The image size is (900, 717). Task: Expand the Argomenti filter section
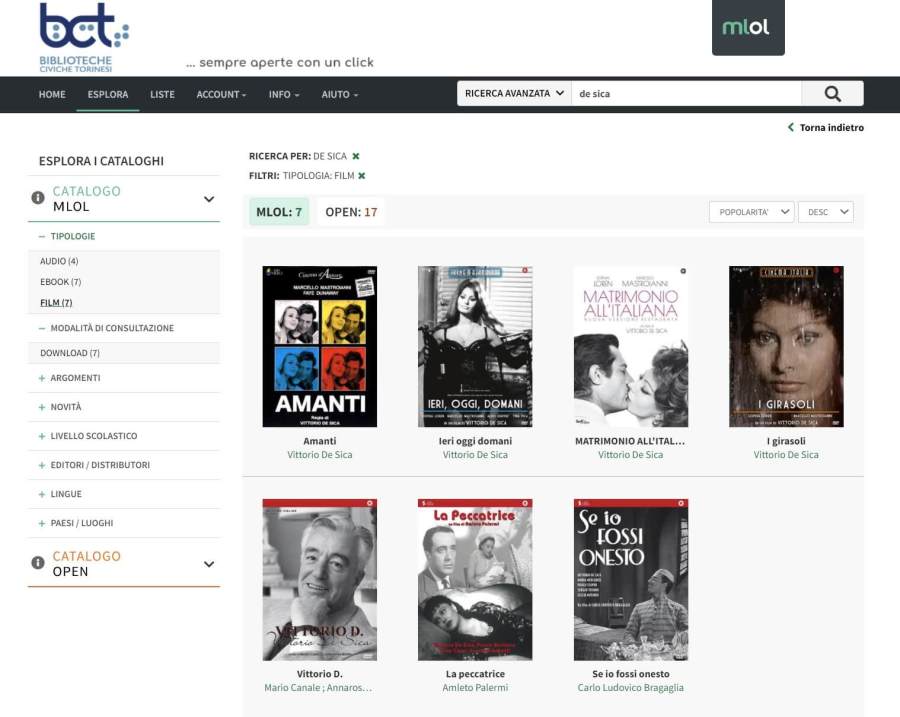coord(75,378)
